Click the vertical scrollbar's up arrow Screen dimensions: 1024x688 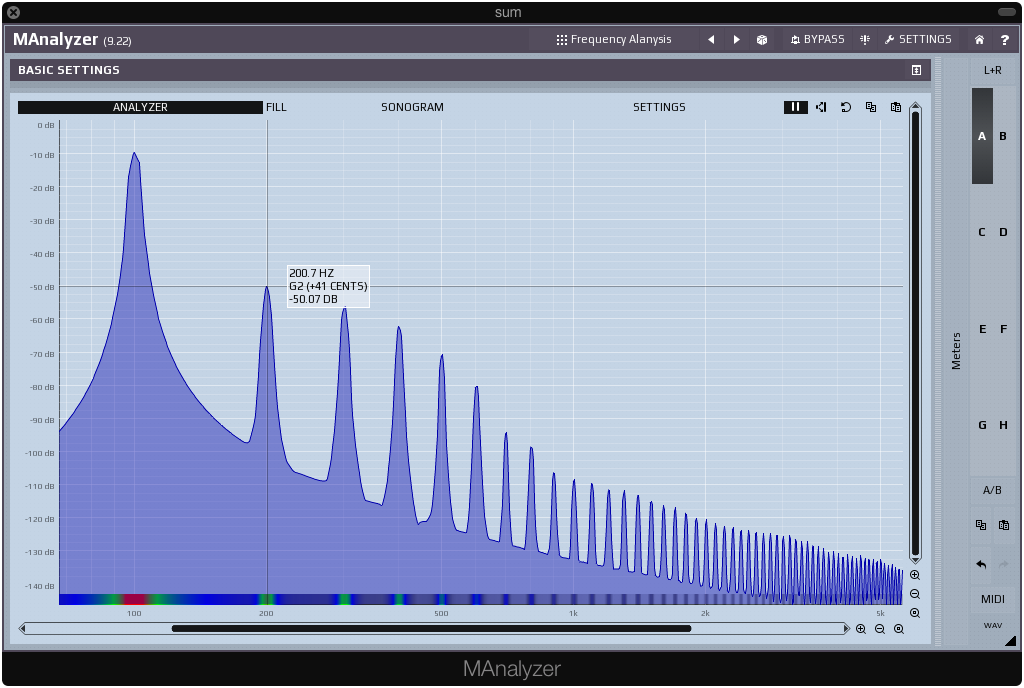(x=915, y=107)
